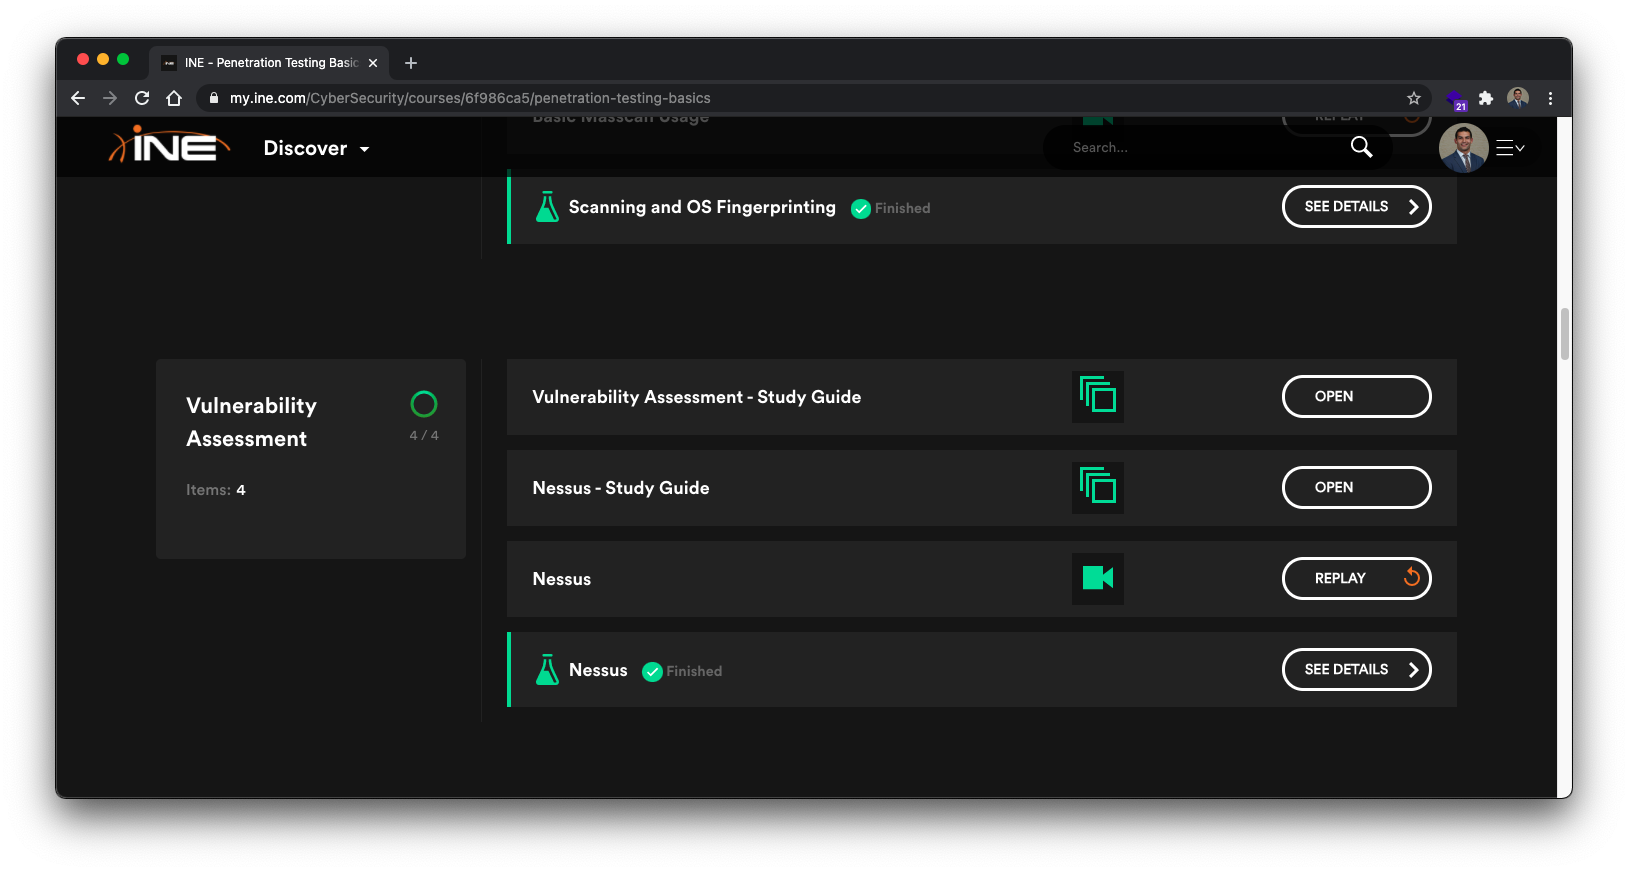The width and height of the screenshot is (1628, 872).
Task: Click the INE logo
Action: tap(169, 146)
